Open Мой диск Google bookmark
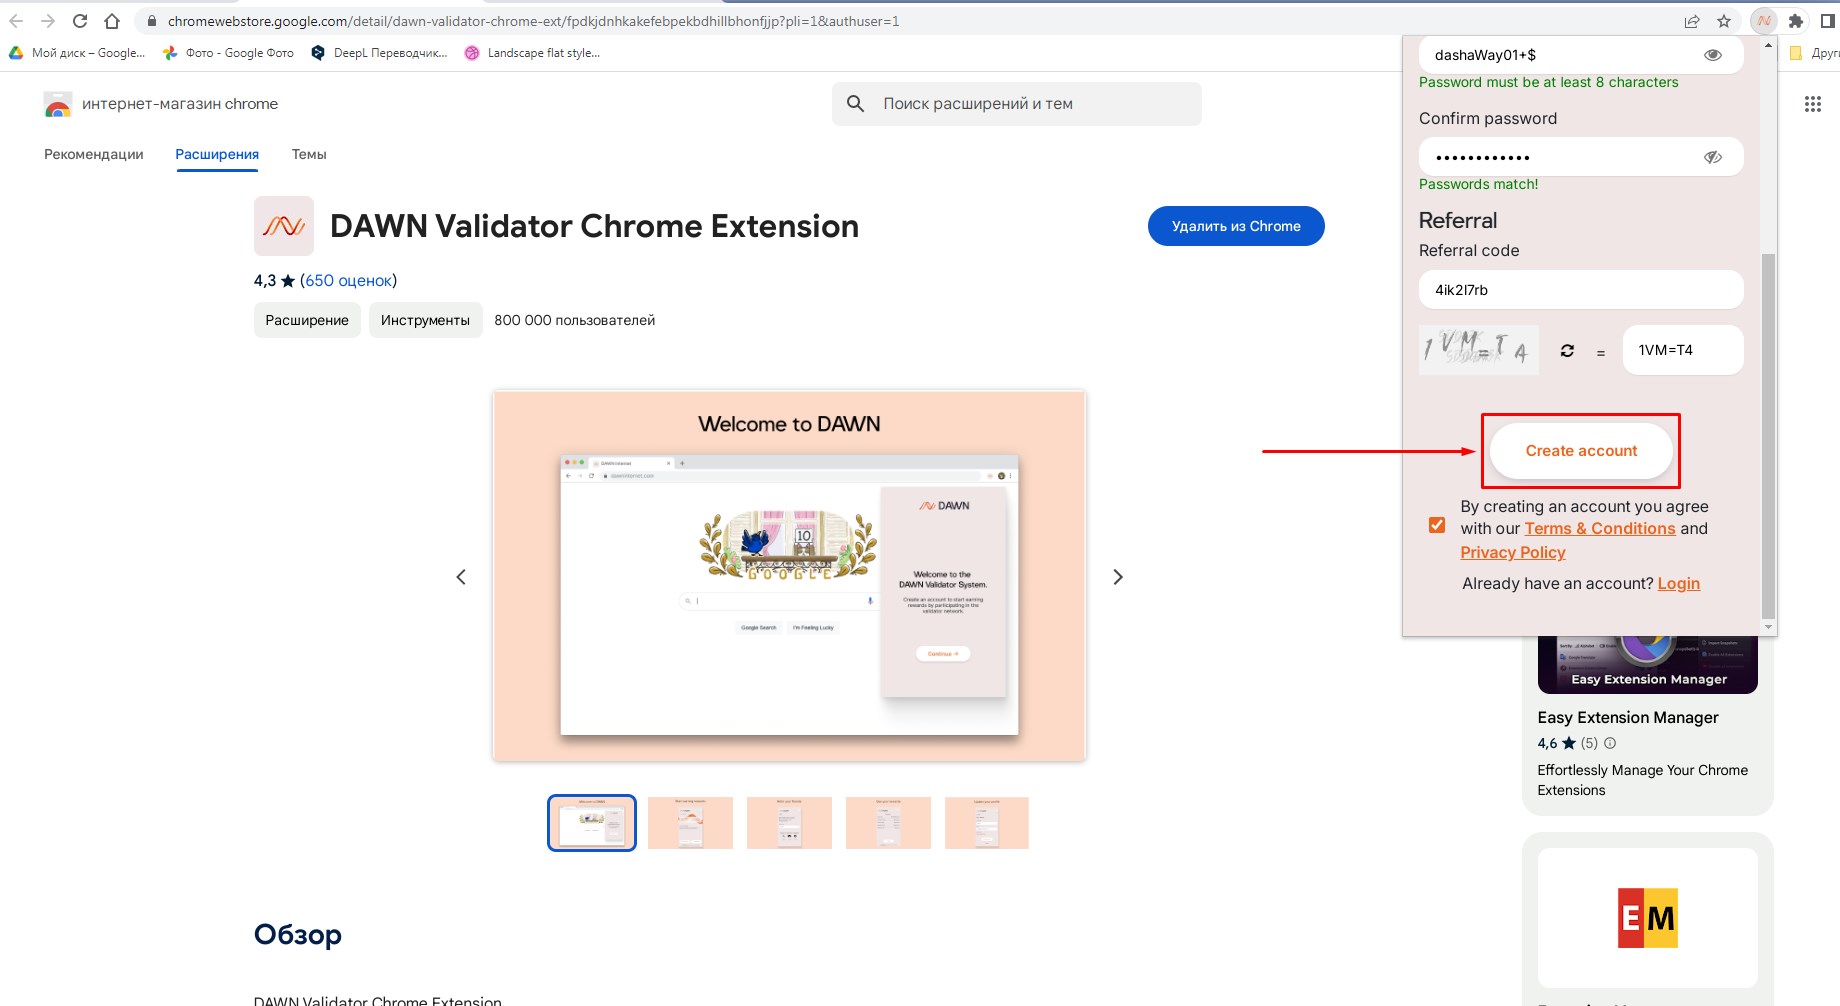The height and width of the screenshot is (1006, 1840). pyautogui.click(x=77, y=53)
